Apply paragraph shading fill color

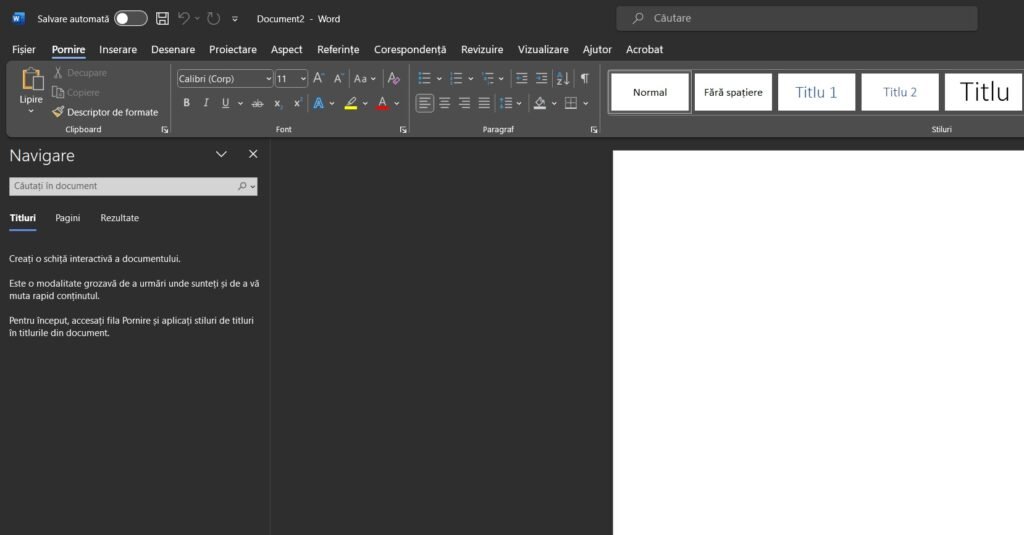click(x=539, y=103)
